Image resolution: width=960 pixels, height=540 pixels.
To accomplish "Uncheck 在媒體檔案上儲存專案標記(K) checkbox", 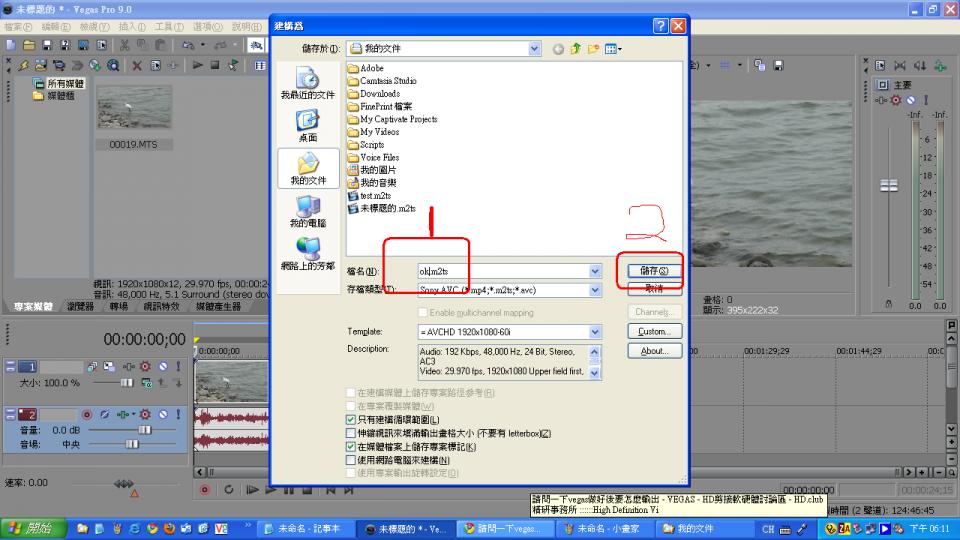I will point(351,446).
